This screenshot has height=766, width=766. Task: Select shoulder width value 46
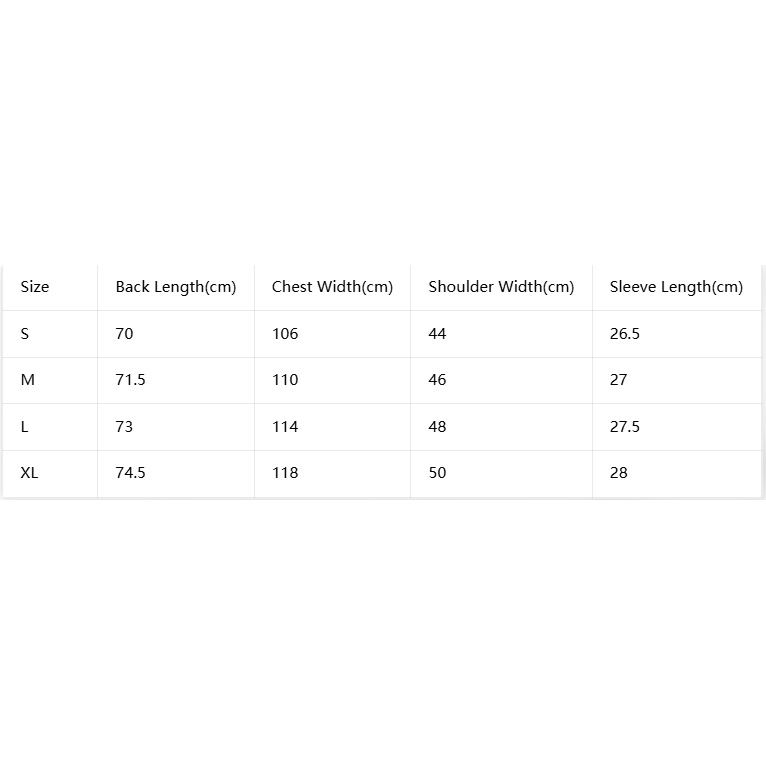point(437,380)
